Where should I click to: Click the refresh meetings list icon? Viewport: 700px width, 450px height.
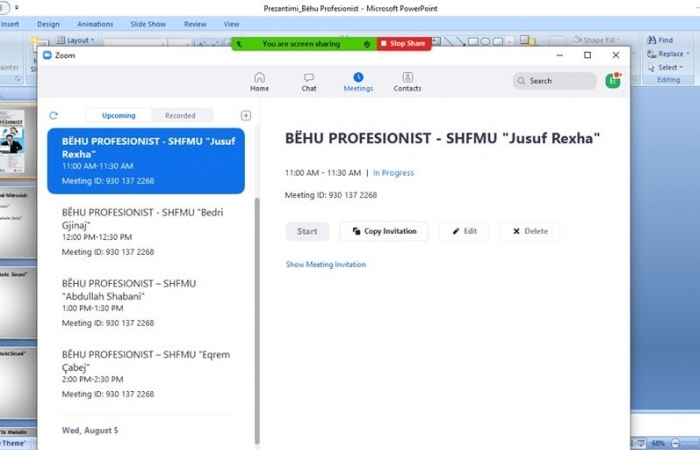tap(54, 116)
